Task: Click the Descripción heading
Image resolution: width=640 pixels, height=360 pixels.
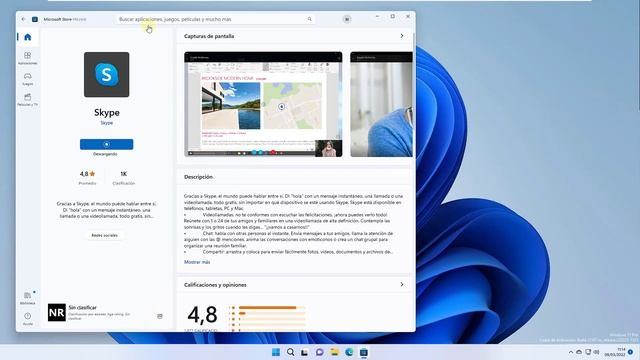Action: [198, 177]
